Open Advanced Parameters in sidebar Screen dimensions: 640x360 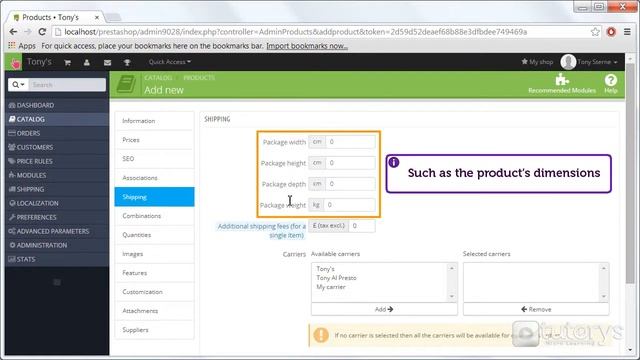click(x=57, y=231)
